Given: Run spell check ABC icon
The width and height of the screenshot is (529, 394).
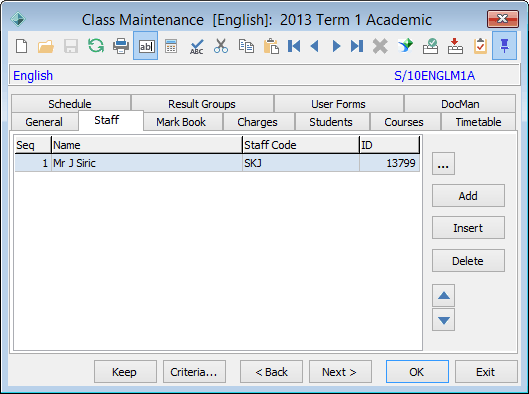Looking at the screenshot, I should coord(196,47).
